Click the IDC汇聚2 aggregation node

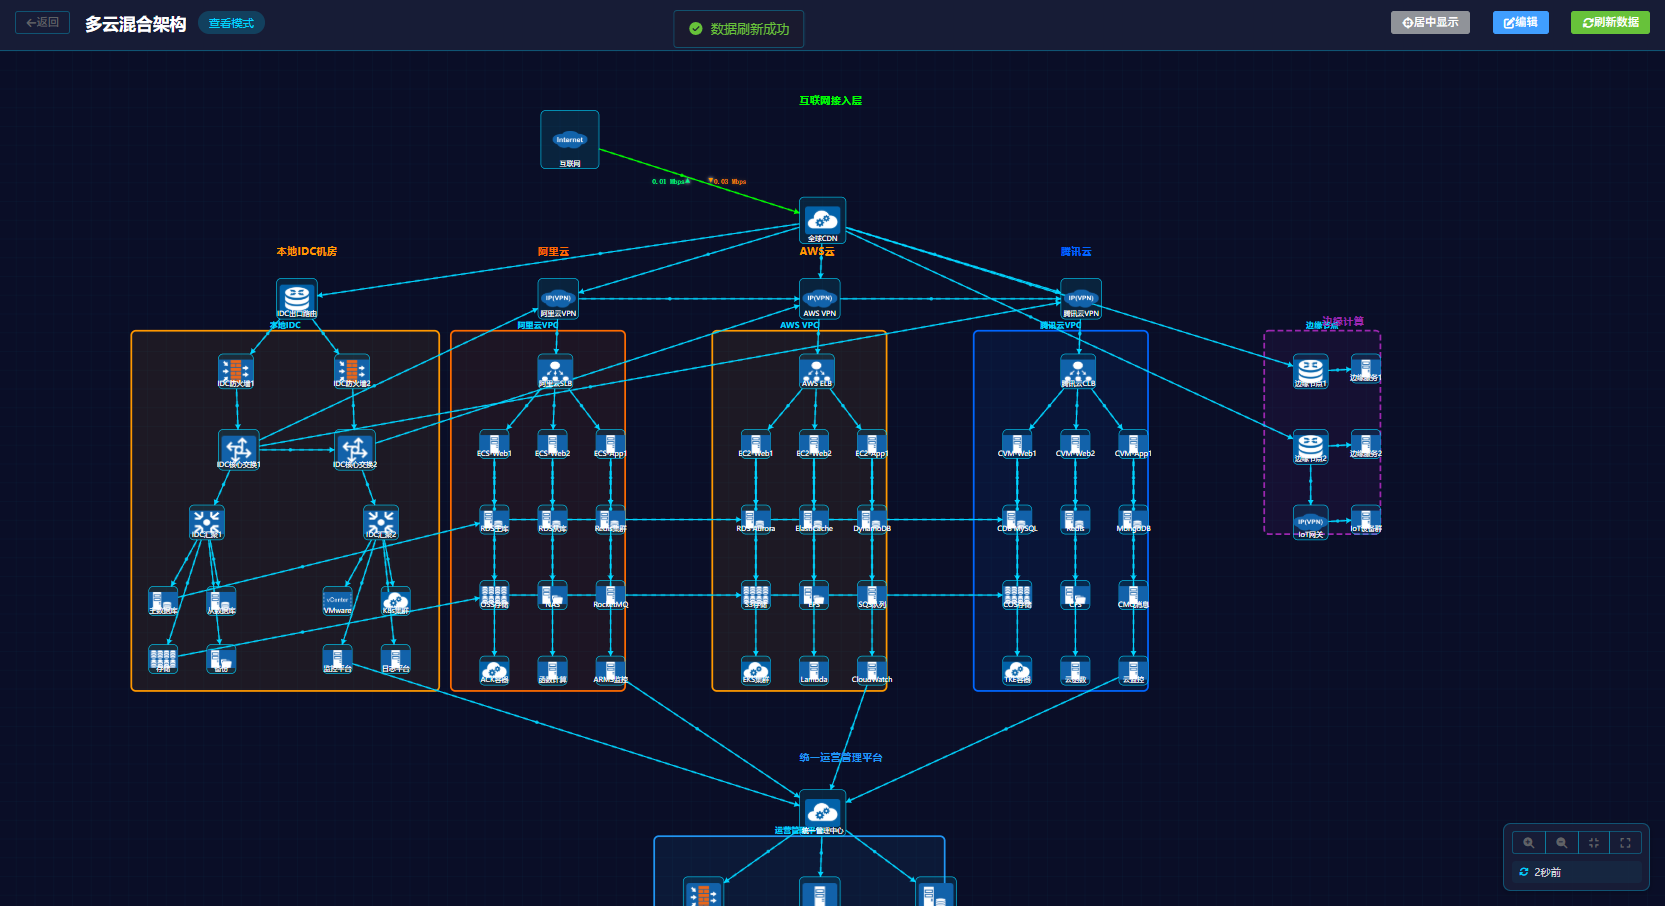pos(381,522)
